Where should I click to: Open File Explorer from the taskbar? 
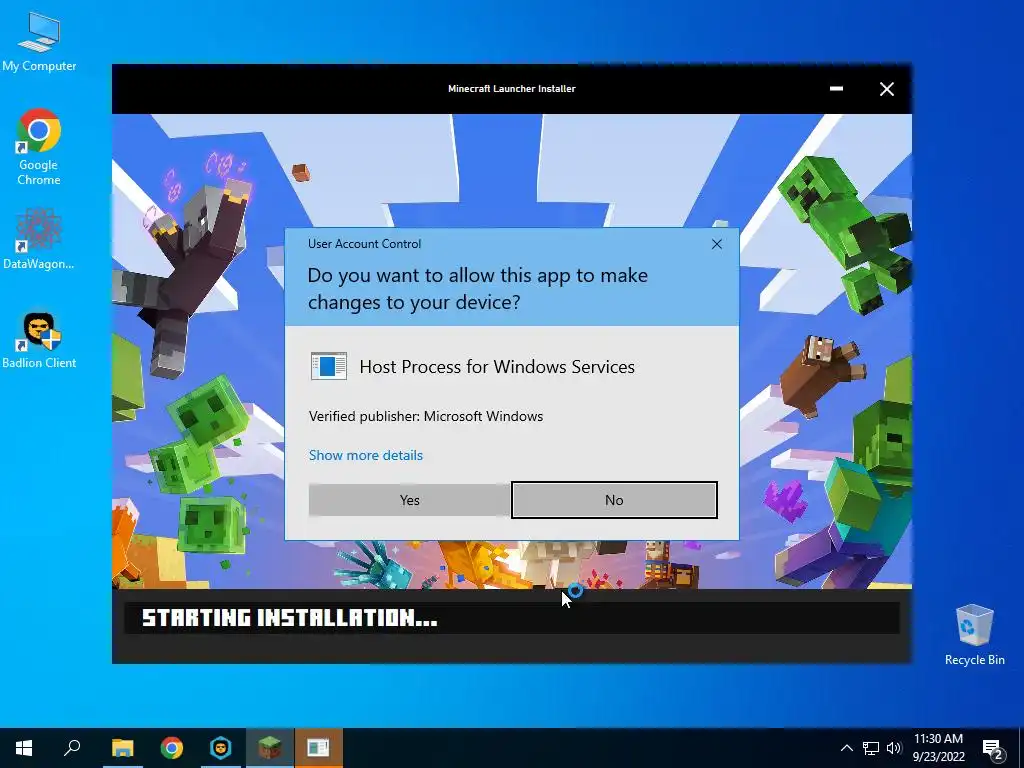[x=123, y=748]
